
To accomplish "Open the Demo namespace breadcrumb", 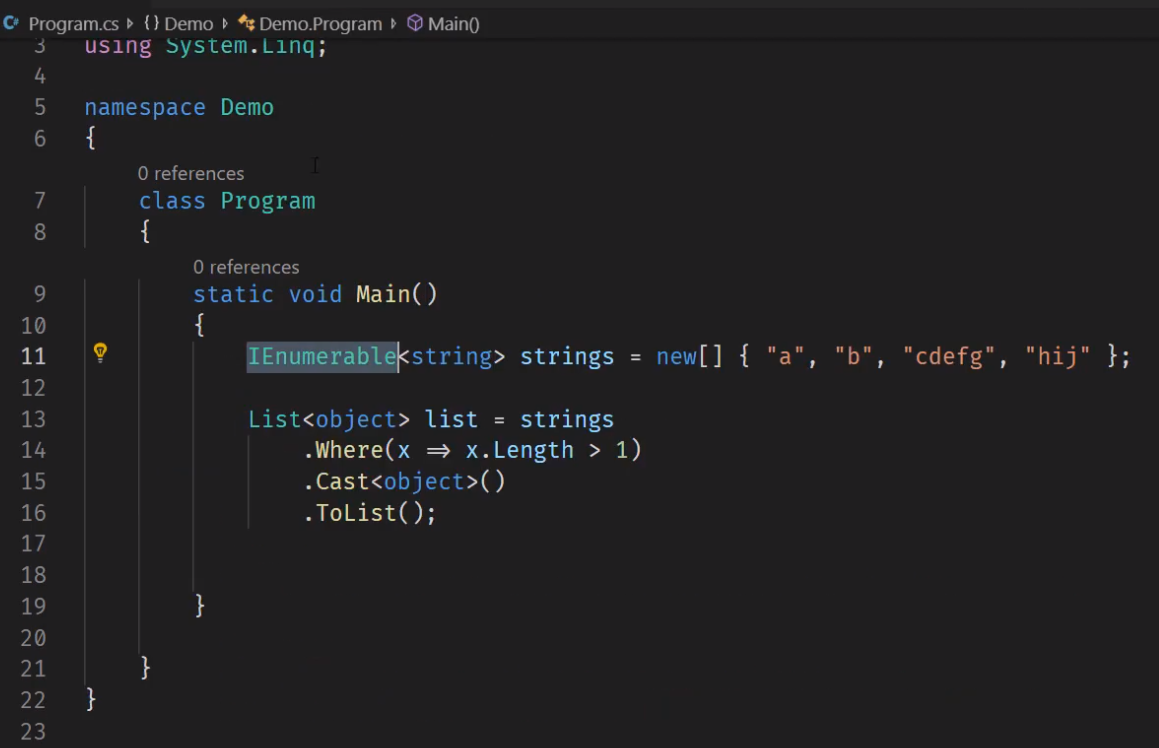I will [x=189, y=23].
